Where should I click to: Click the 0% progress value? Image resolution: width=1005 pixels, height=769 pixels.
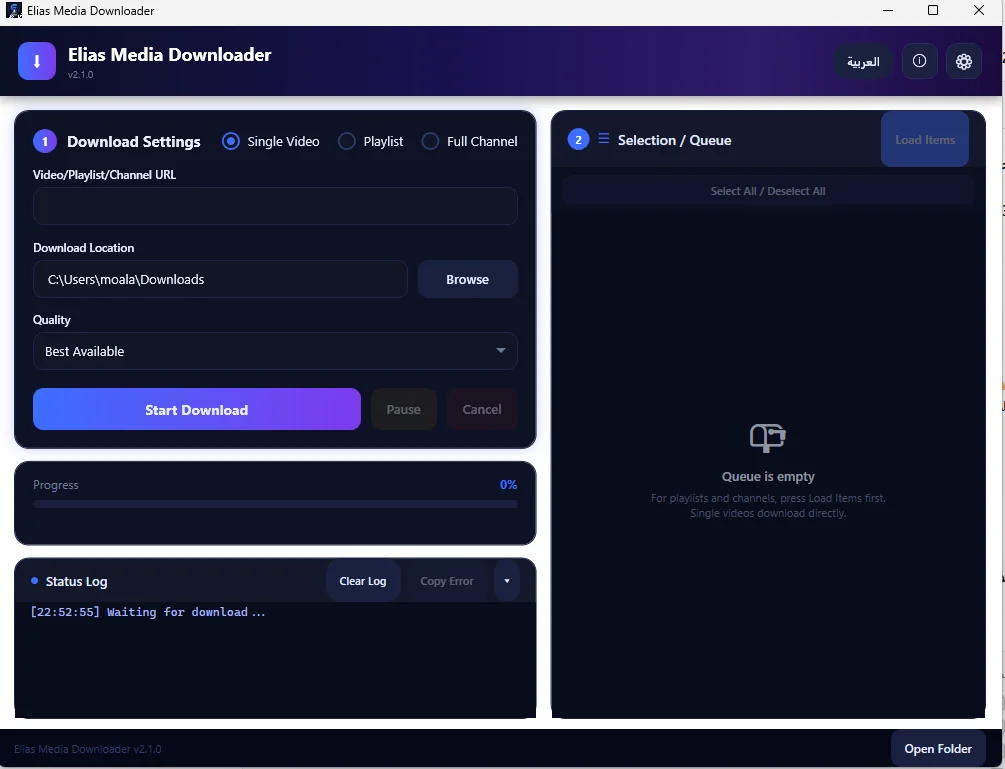click(508, 484)
